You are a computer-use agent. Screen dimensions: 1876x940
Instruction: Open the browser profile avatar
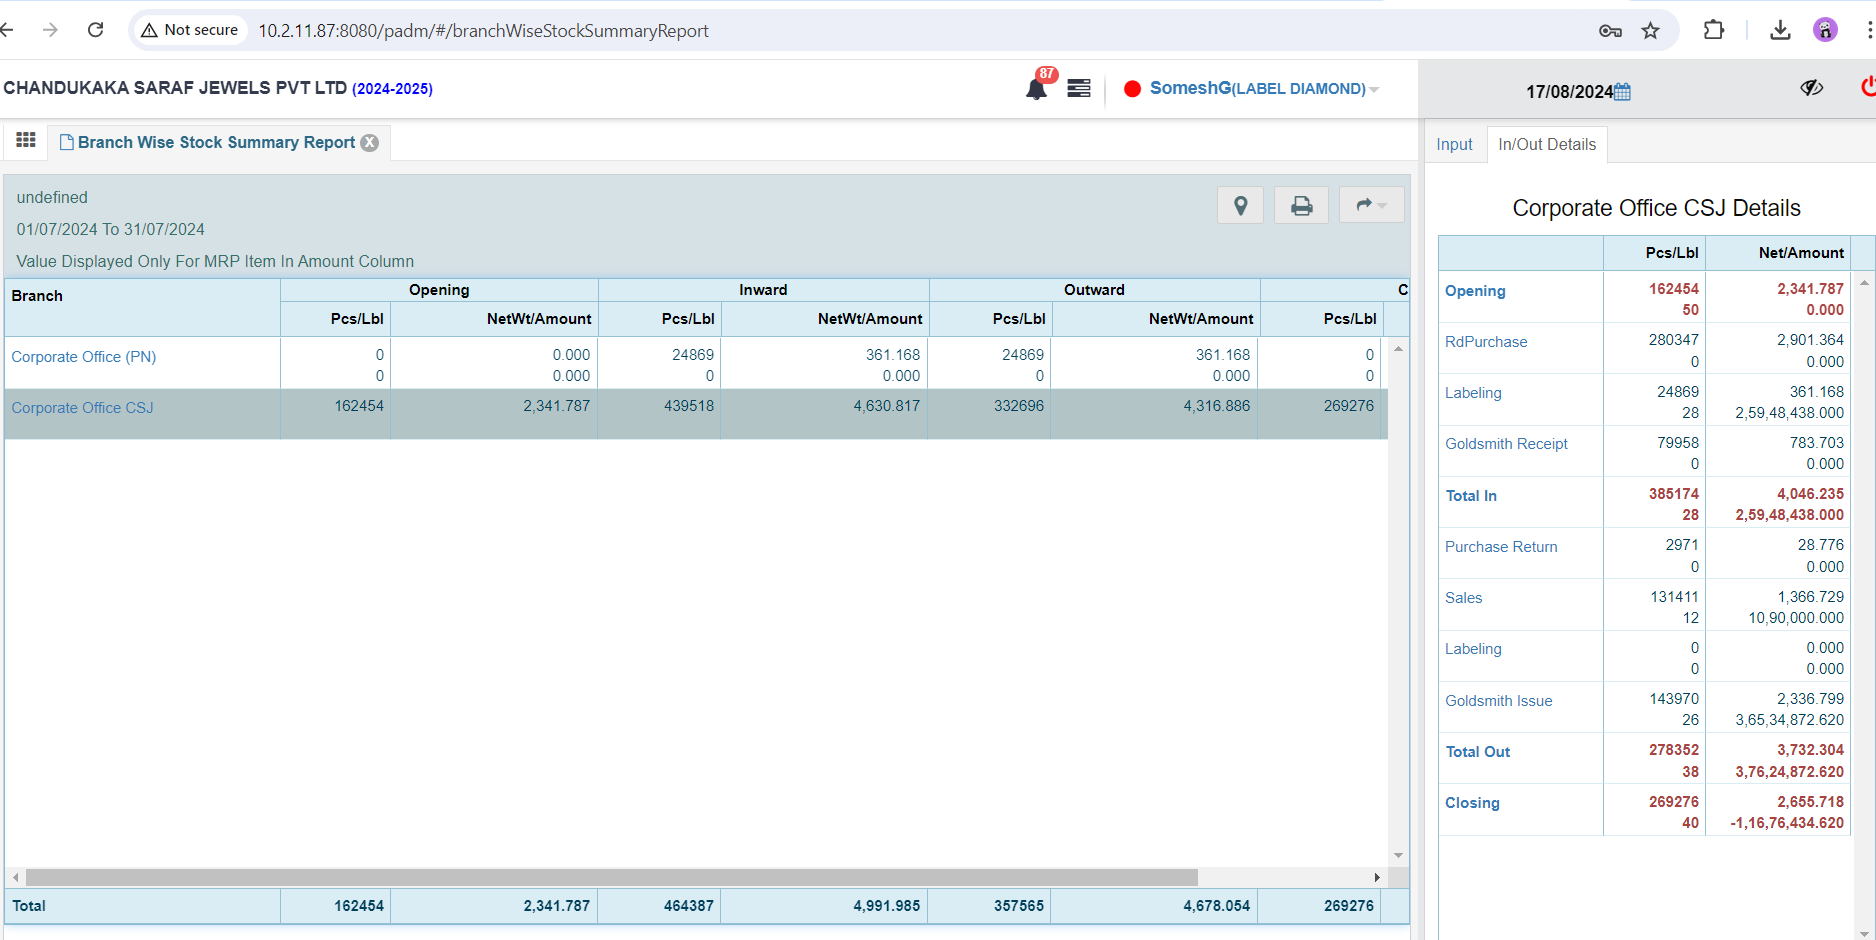[1825, 30]
